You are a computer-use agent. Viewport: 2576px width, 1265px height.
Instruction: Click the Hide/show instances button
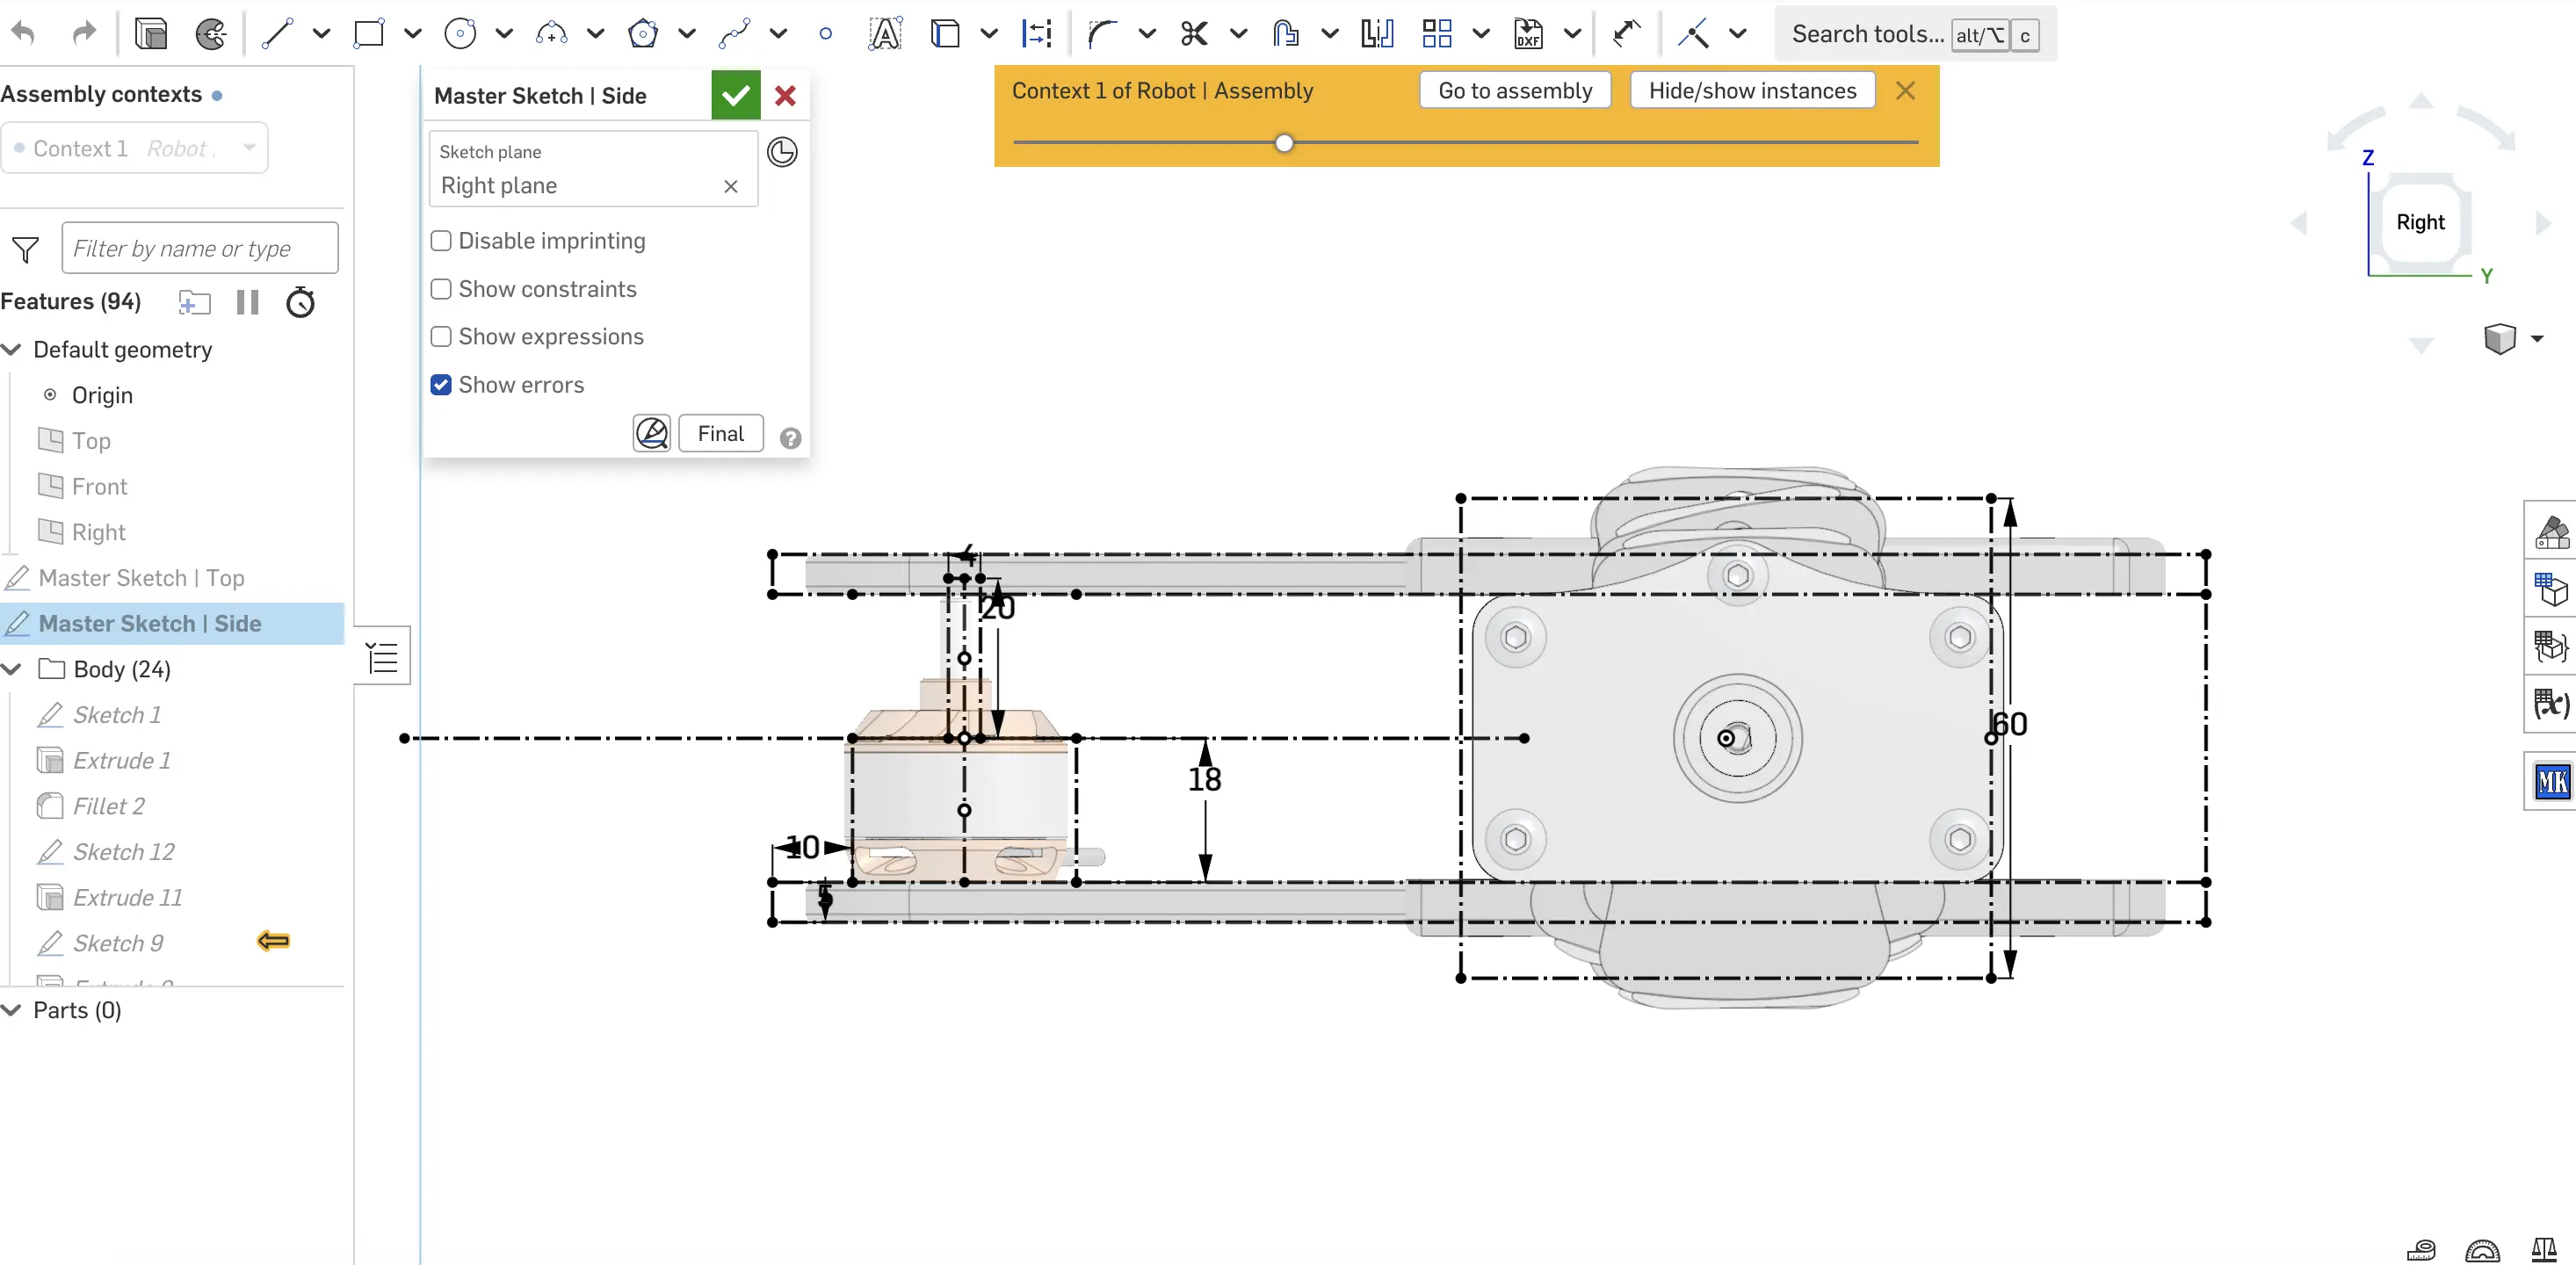point(1751,91)
